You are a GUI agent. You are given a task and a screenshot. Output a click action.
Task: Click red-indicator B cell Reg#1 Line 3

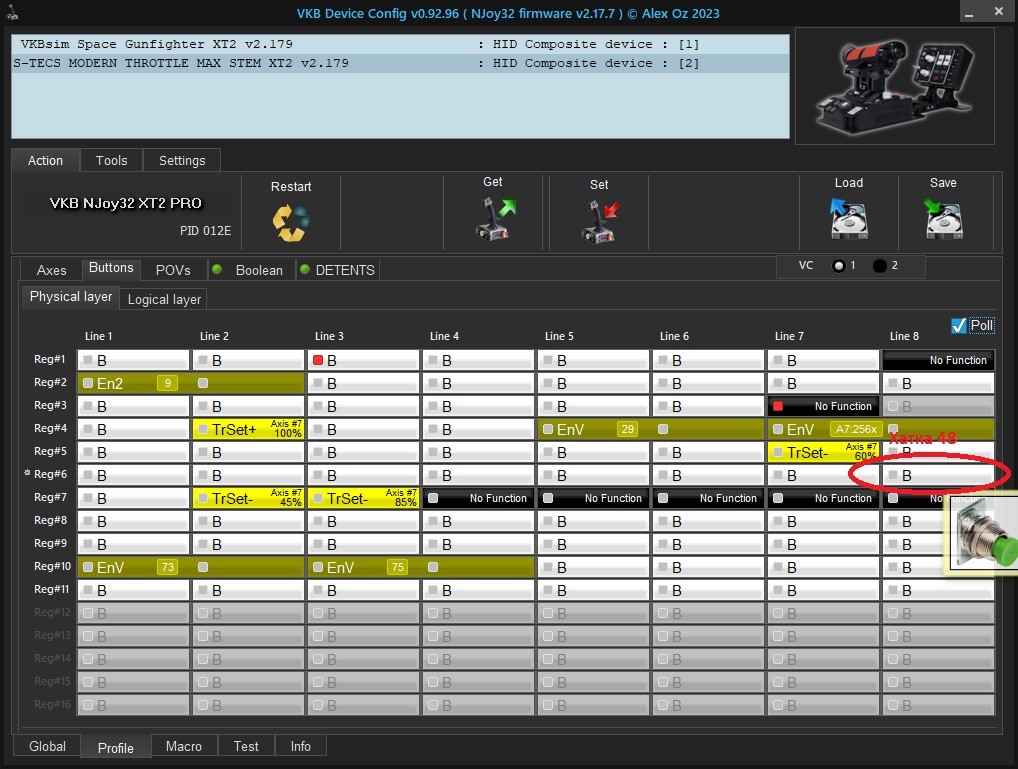coord(363,360)
